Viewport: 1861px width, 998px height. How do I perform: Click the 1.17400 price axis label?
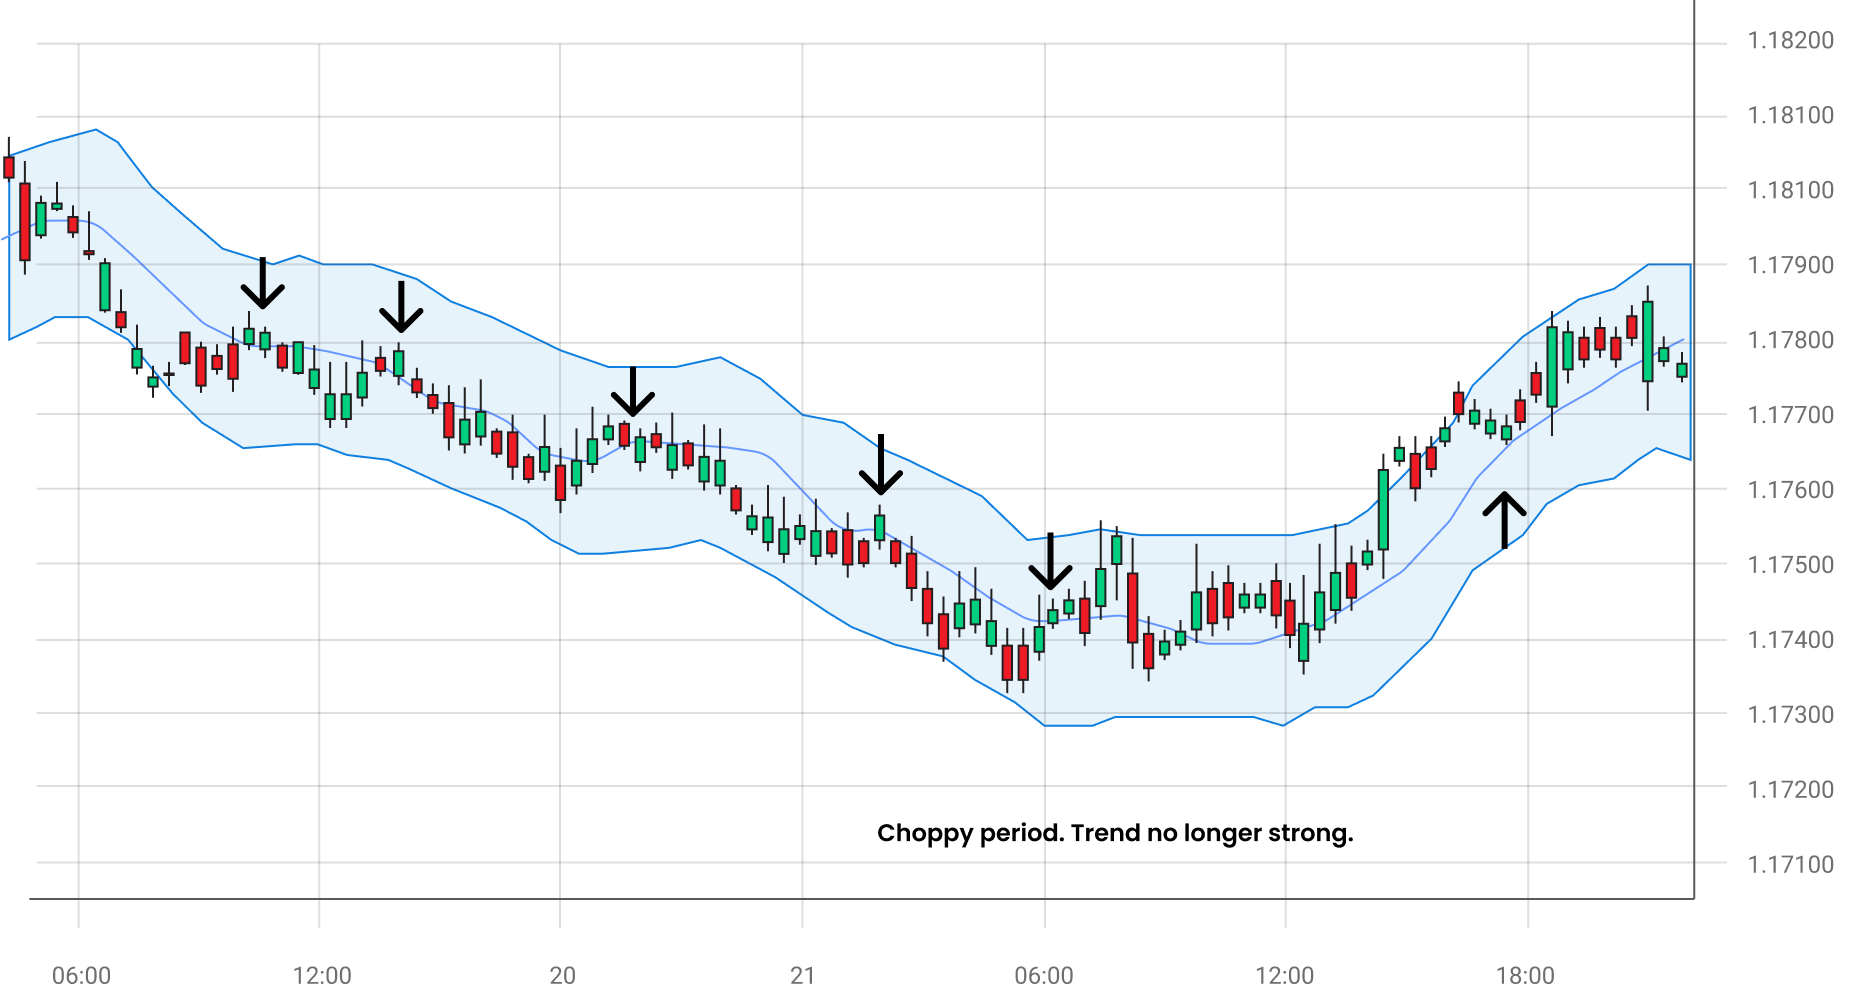(x=1790, y=641)
